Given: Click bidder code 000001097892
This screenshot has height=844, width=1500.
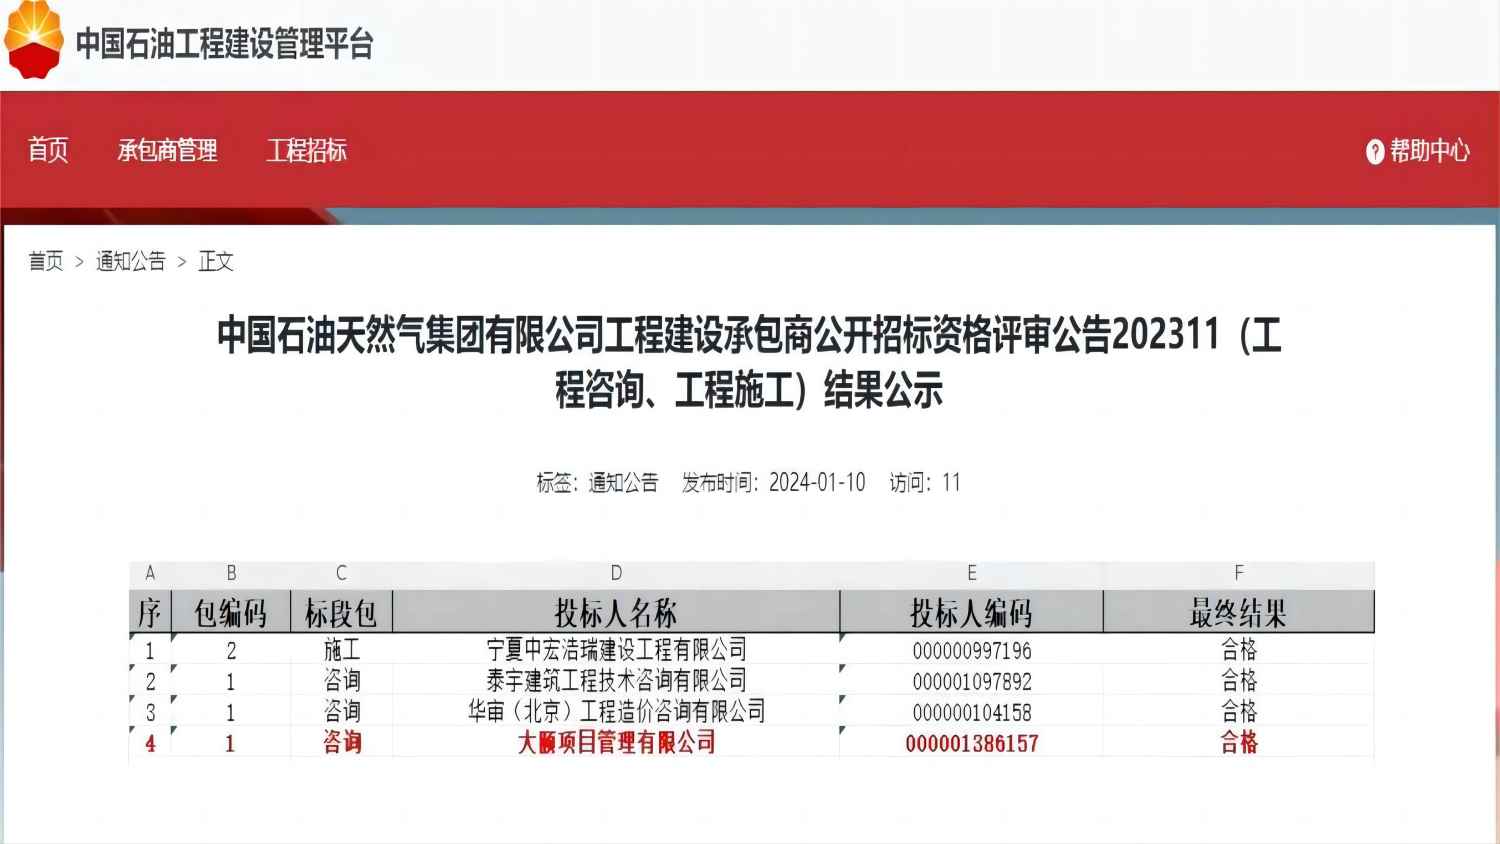Looking at the screenshot, I should click(971, 682).
